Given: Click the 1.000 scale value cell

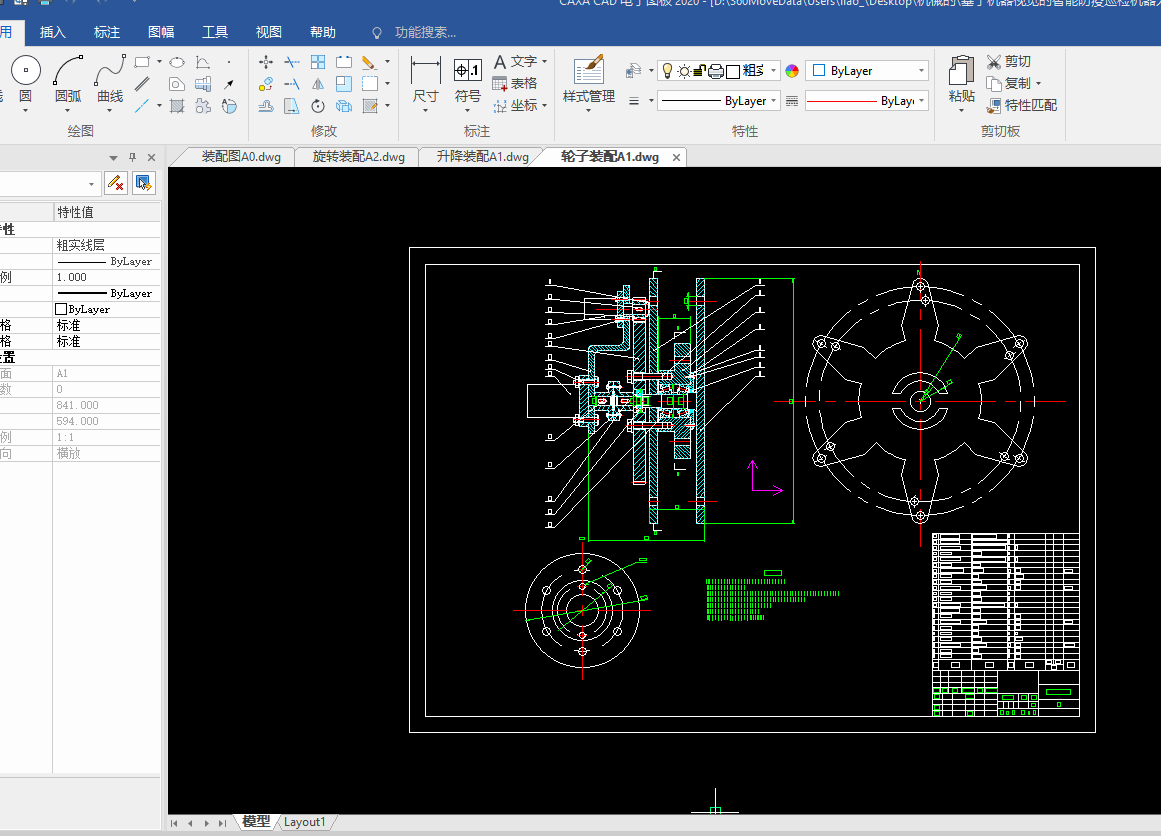Looking at the screenshot, I should (x=107, y=277).
